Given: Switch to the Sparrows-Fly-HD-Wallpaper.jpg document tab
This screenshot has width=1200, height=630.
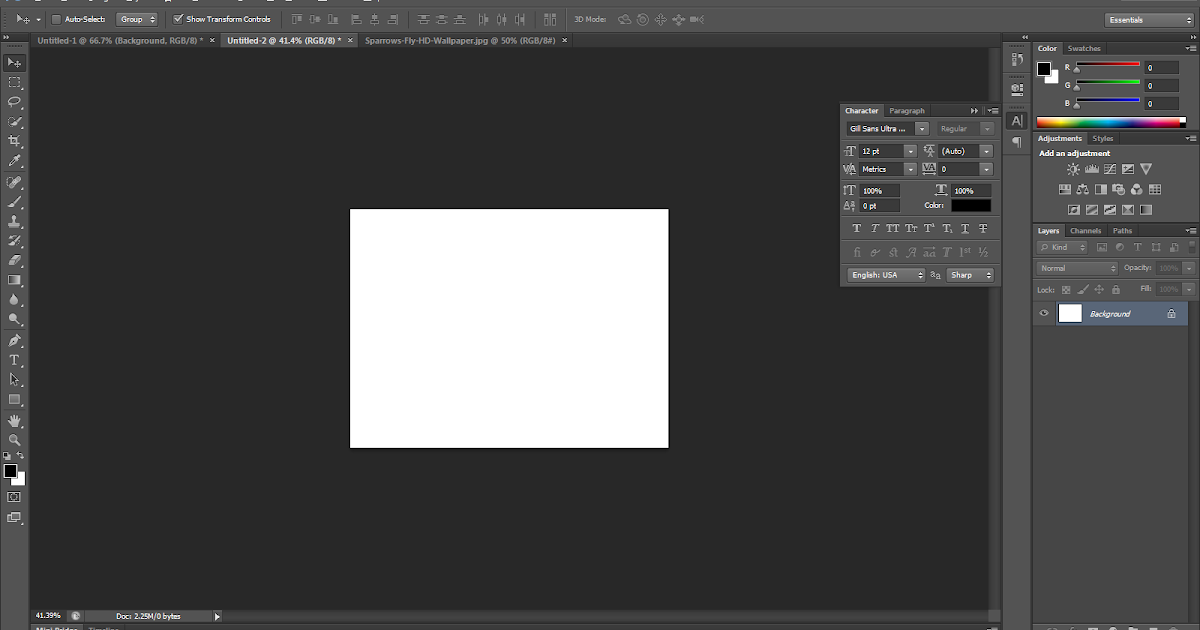Looking at the screenshot, I should point(460,40).
